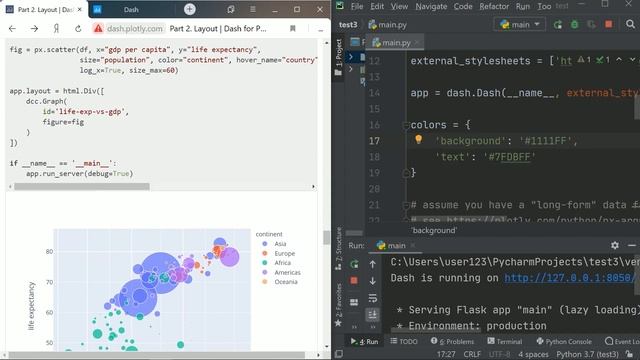The height and width of the screenshot is (360, 640).
Task: Click CRLF line separator in status bar
Action: click(472, 354)
